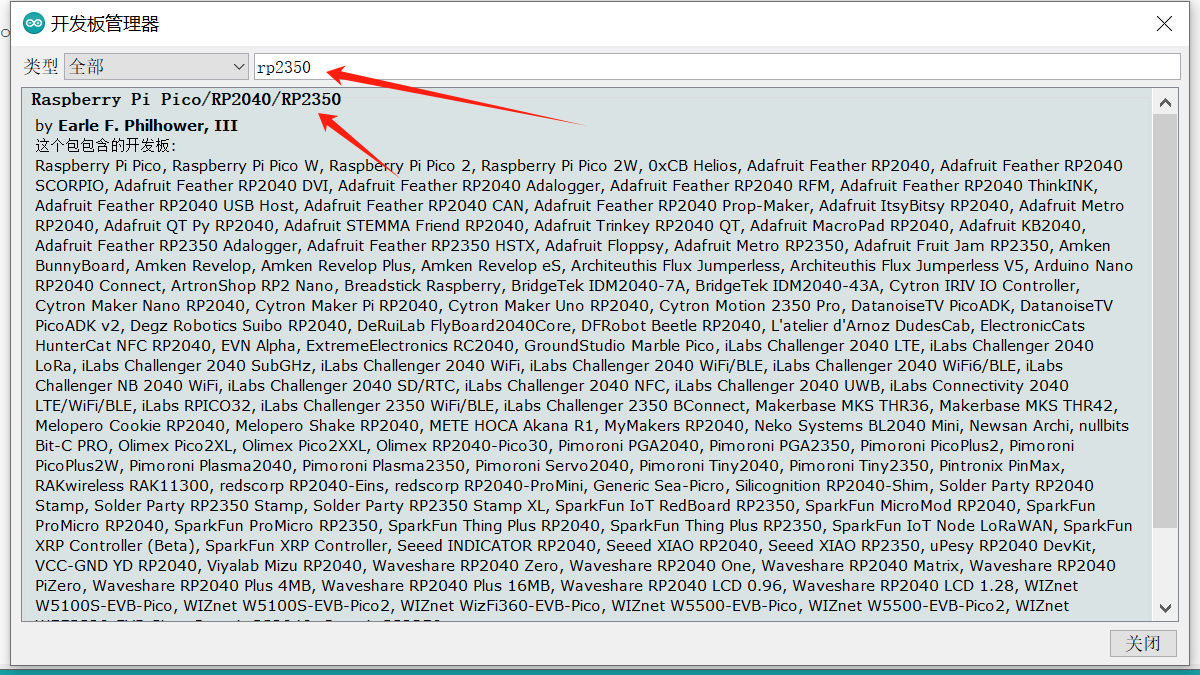Click 'Seeed XIAO RP2350' text
The image size is (1200, 675).
(x=843, y=546)
